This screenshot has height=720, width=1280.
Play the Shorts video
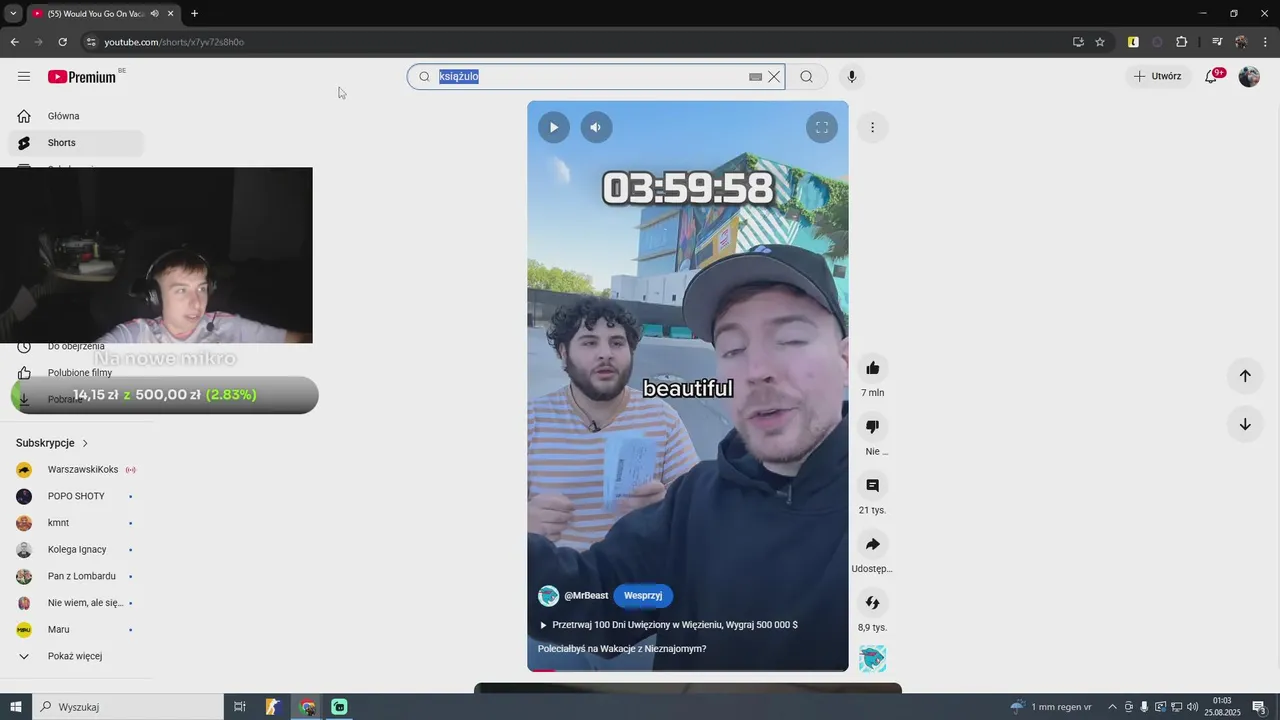click(553, 127)
